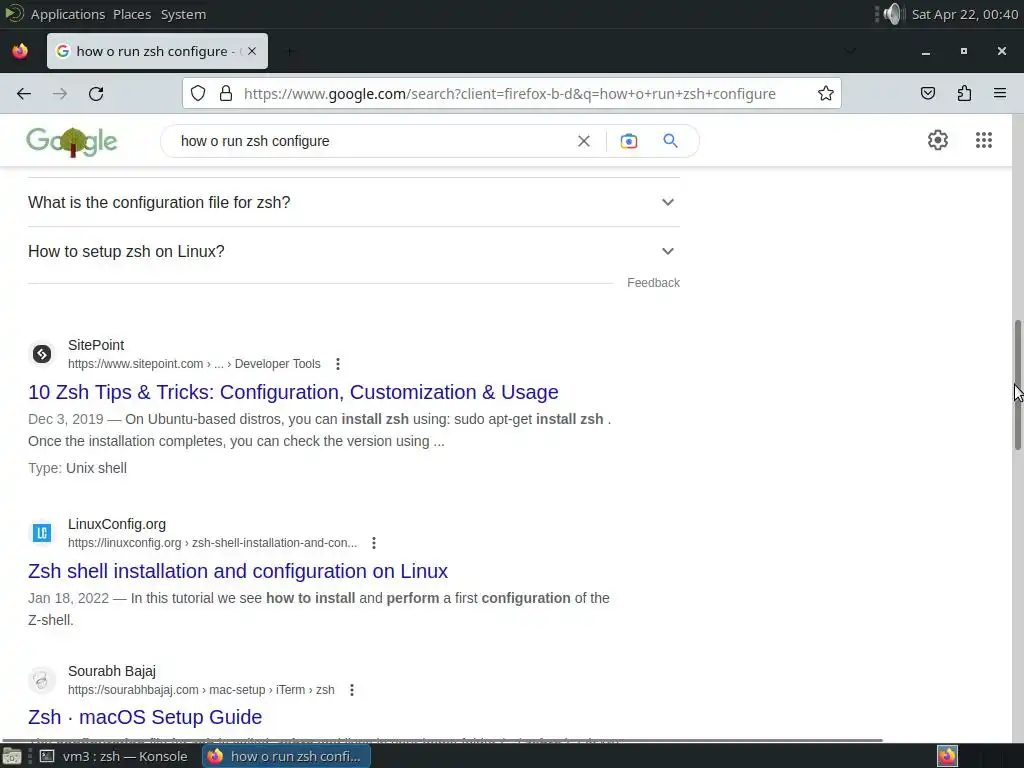
Task: Switch to the Firefox taskbar entry
Action: pyautogui.click(x=287, y=756)
